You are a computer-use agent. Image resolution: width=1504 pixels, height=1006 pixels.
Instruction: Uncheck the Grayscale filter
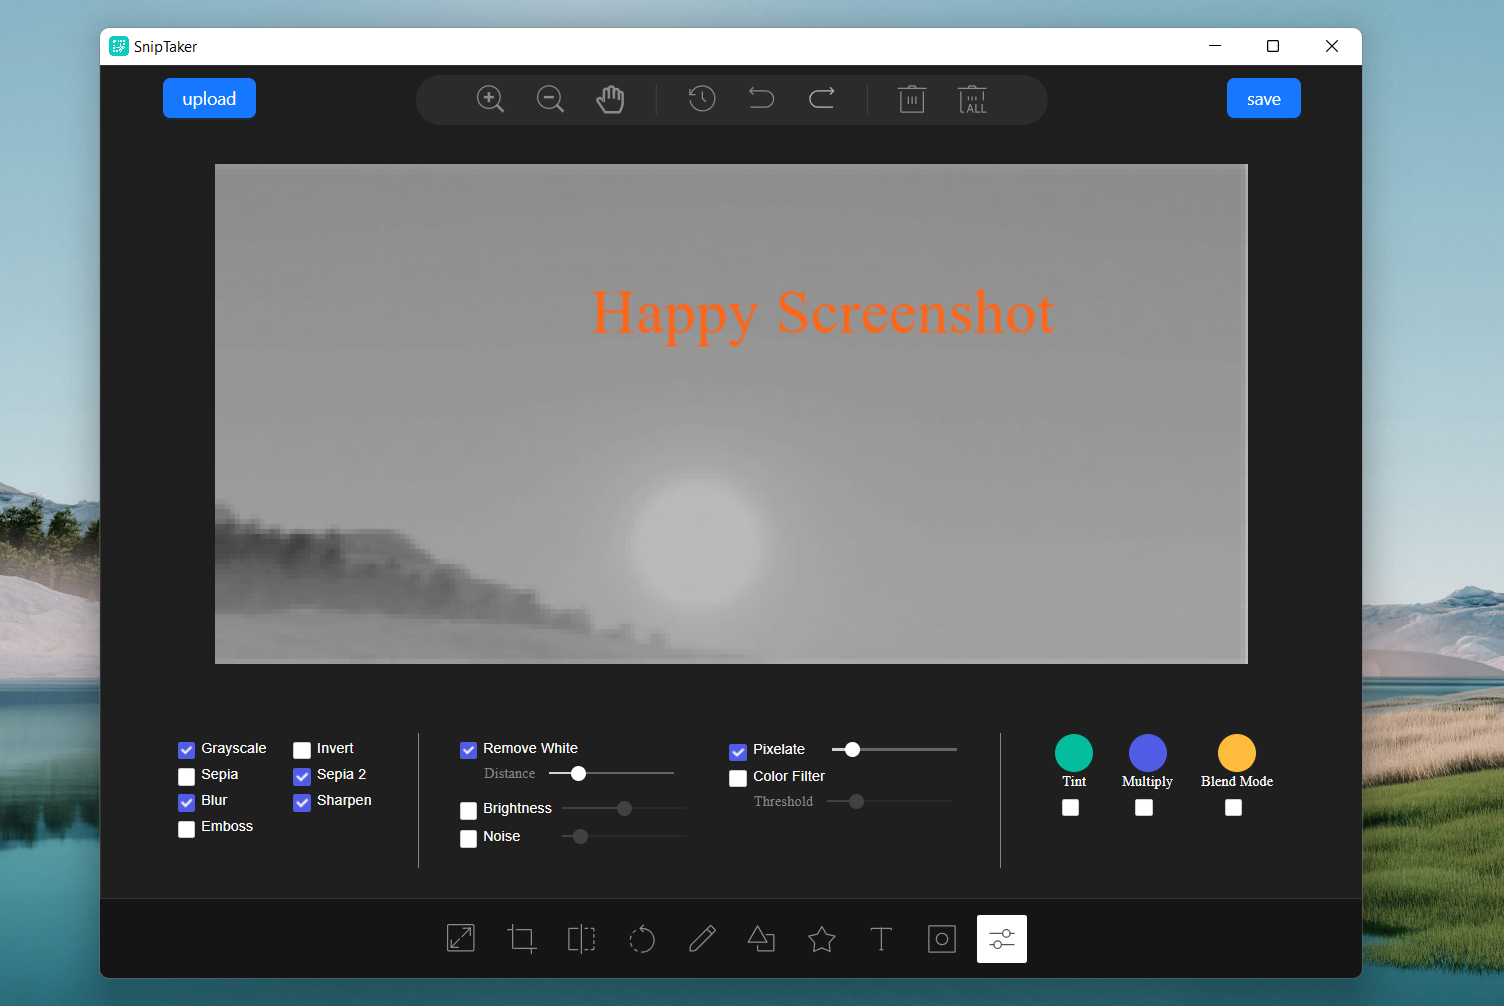coord(186,750)
